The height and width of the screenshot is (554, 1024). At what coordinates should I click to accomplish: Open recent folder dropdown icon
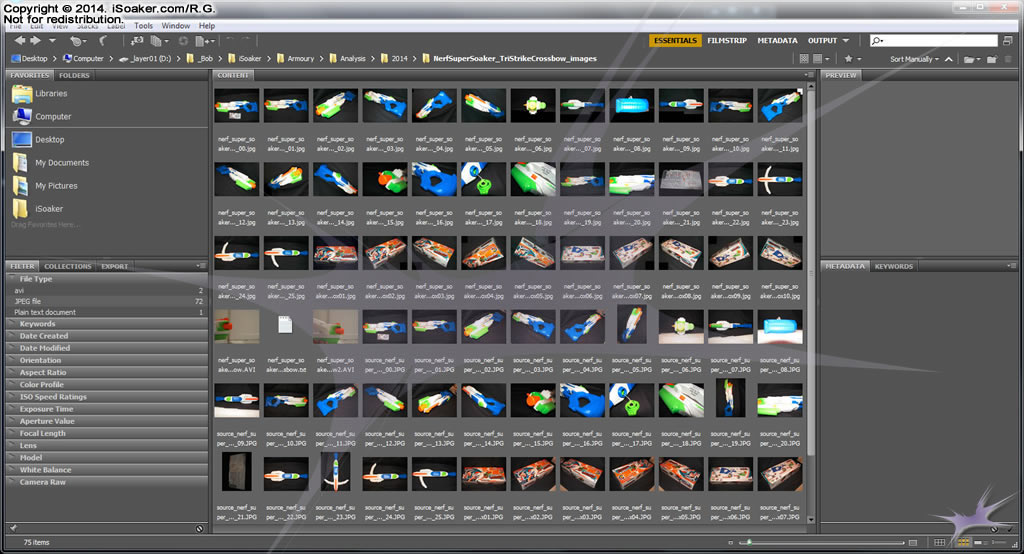(972, 59)
